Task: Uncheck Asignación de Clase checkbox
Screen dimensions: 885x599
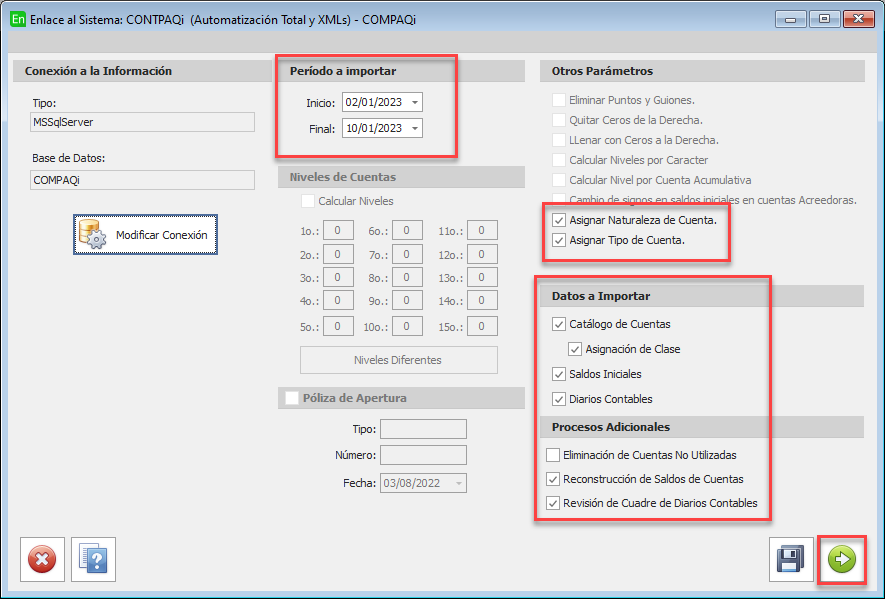Action: 575,349
